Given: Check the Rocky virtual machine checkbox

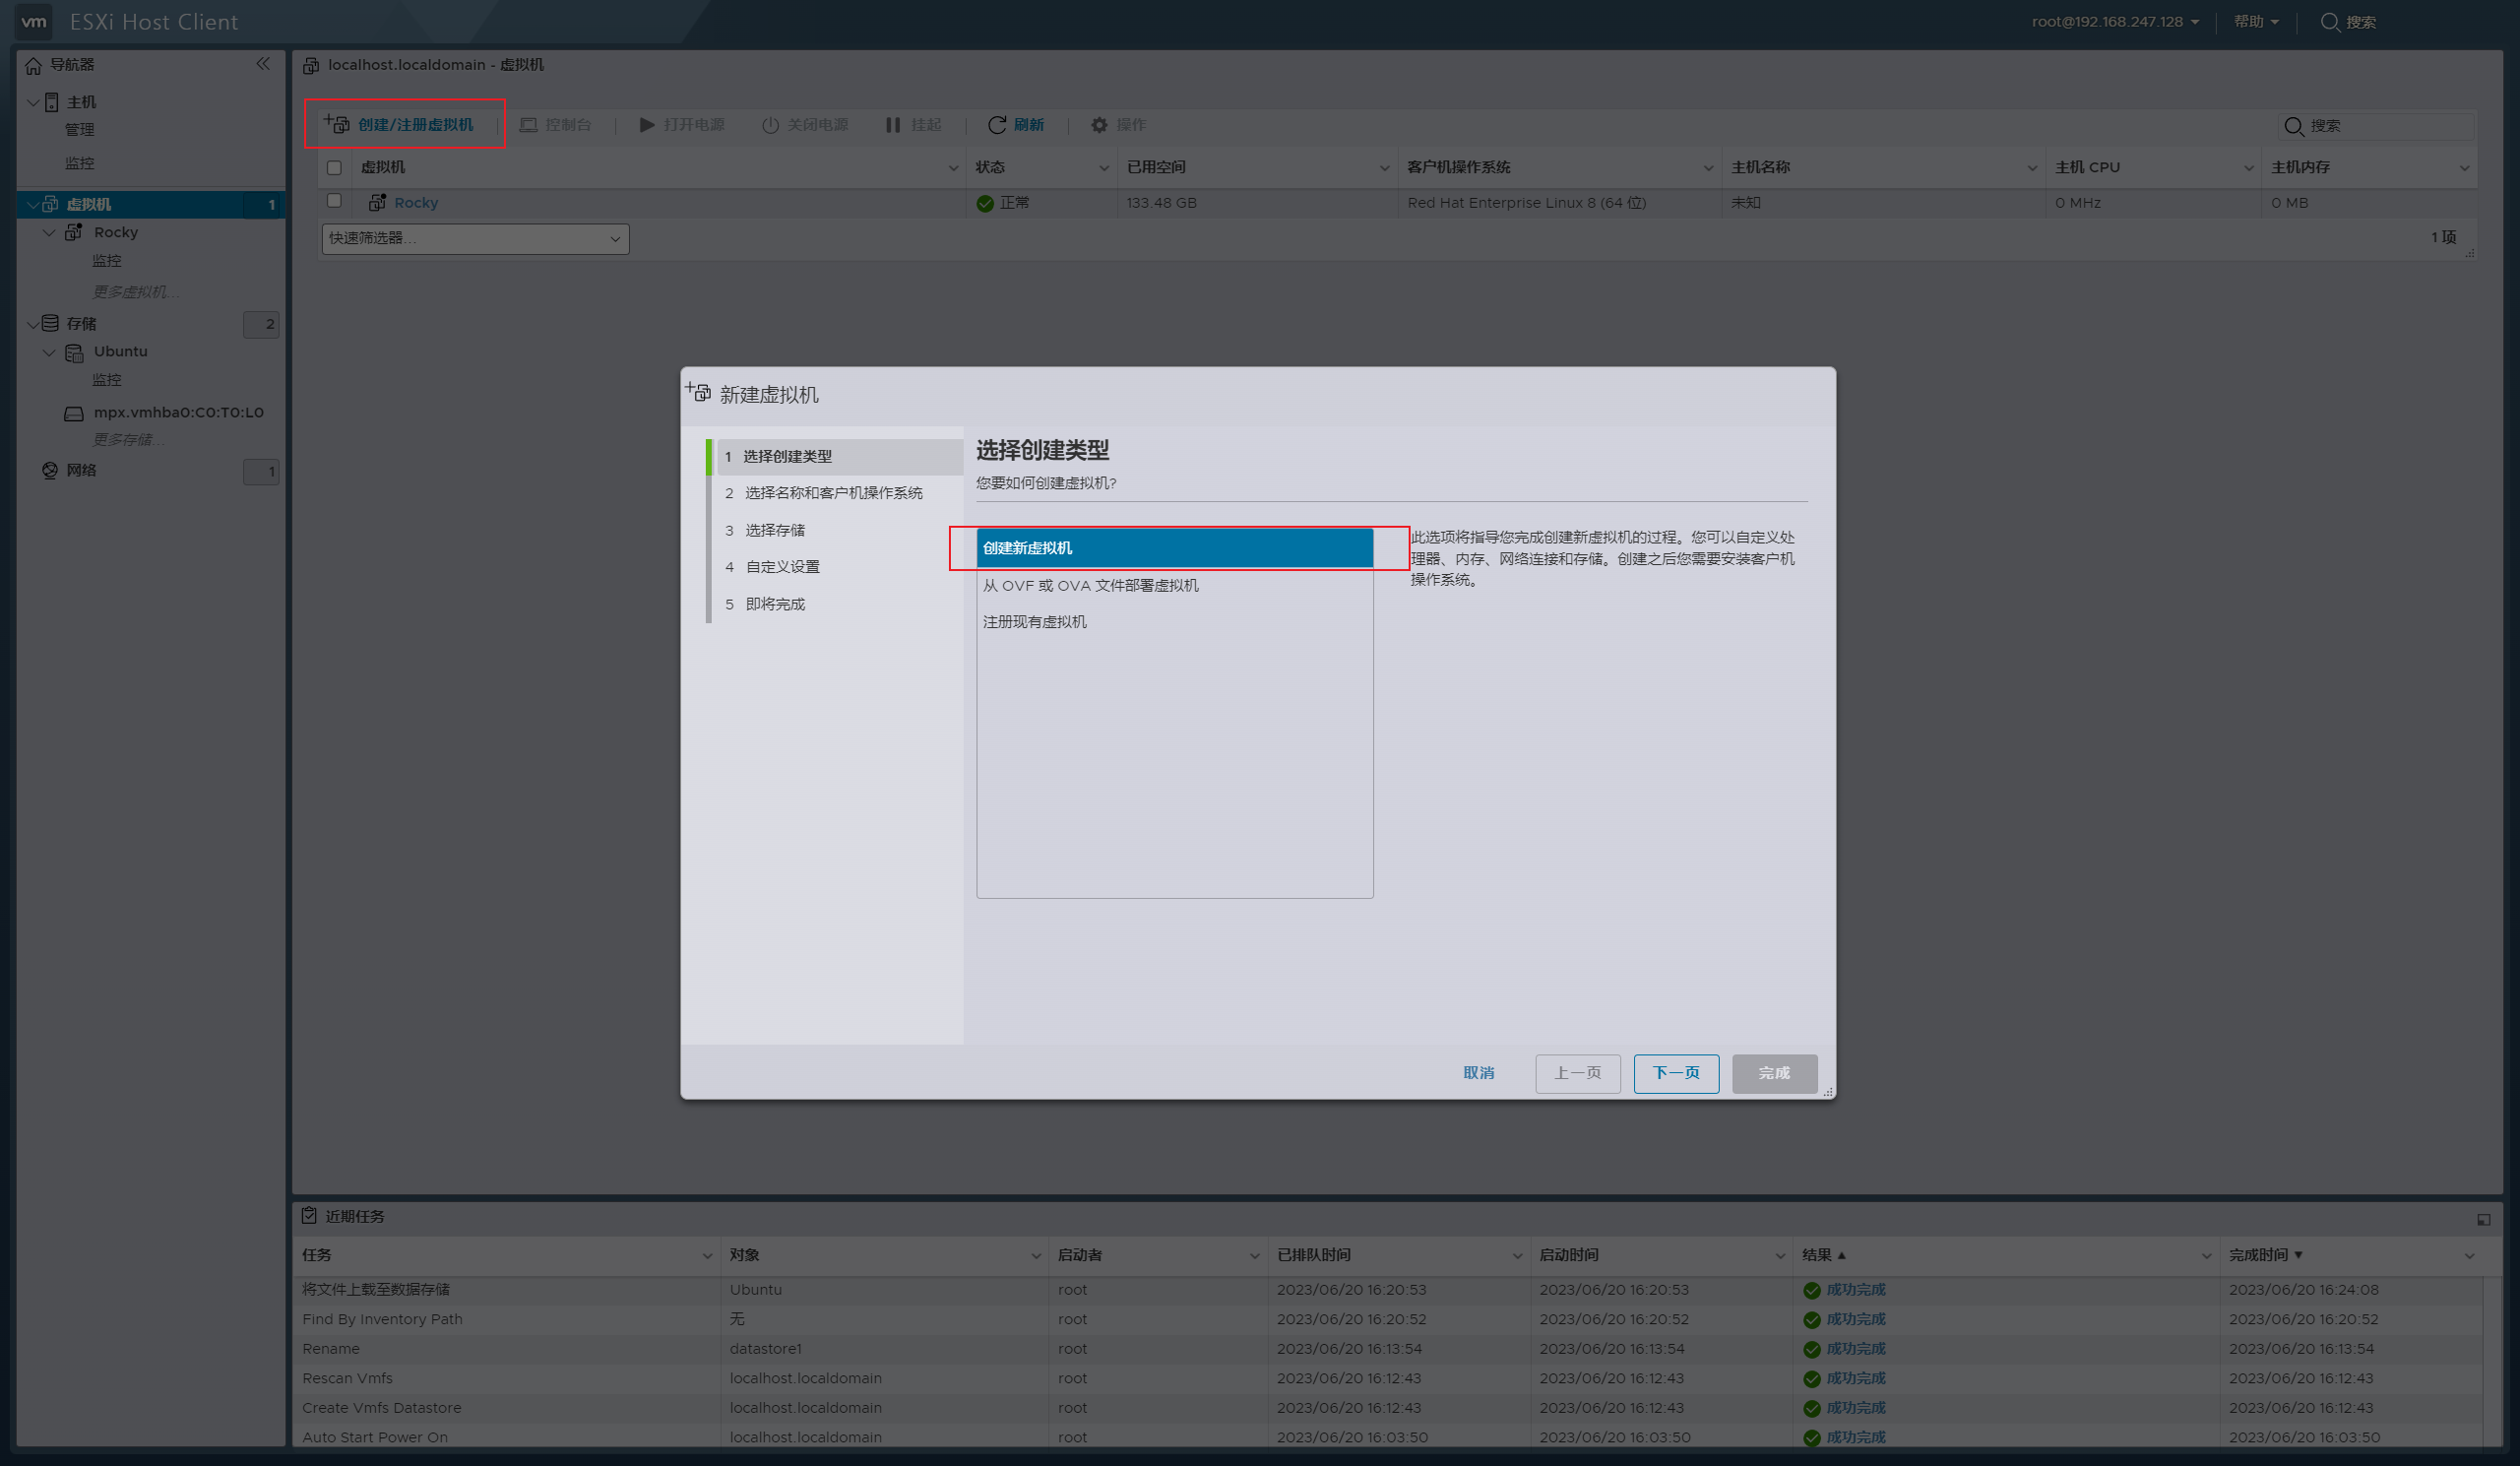Looking at the screenshot, I should click(334, 201).
